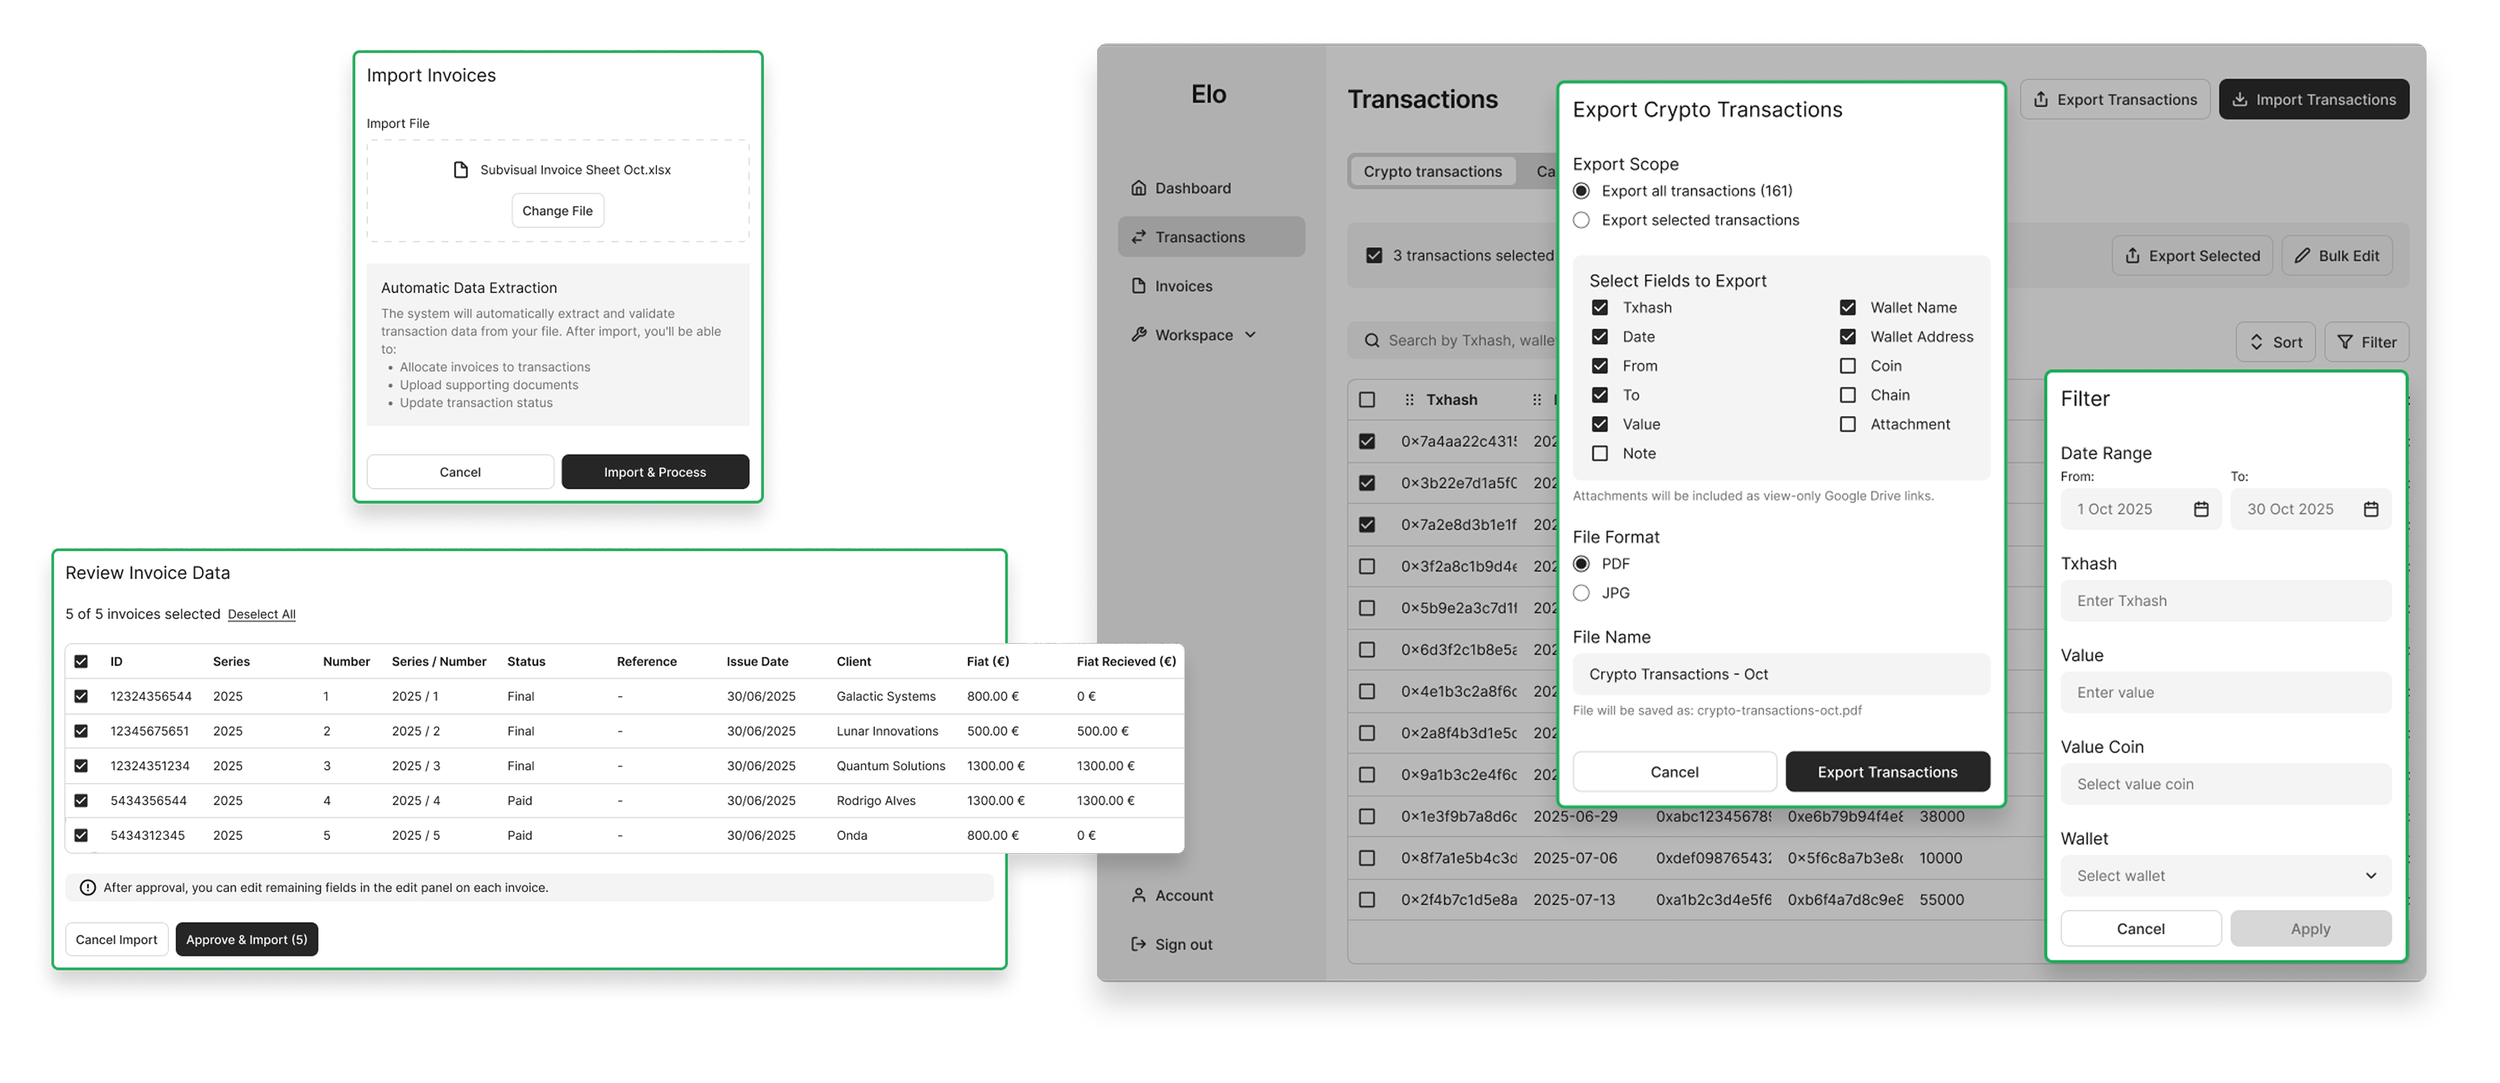Viewport: 2500px width, 1083px height.
Task: Click the Bulk Edit pencil icon
Action: (x=2302, y=256)
